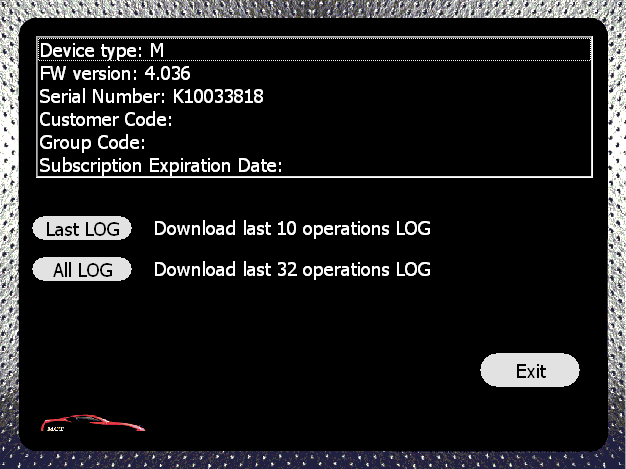The width and height of the screenshot is (626, 469).
Task: Click the All LOG button
Action: [x=82, y=269]
